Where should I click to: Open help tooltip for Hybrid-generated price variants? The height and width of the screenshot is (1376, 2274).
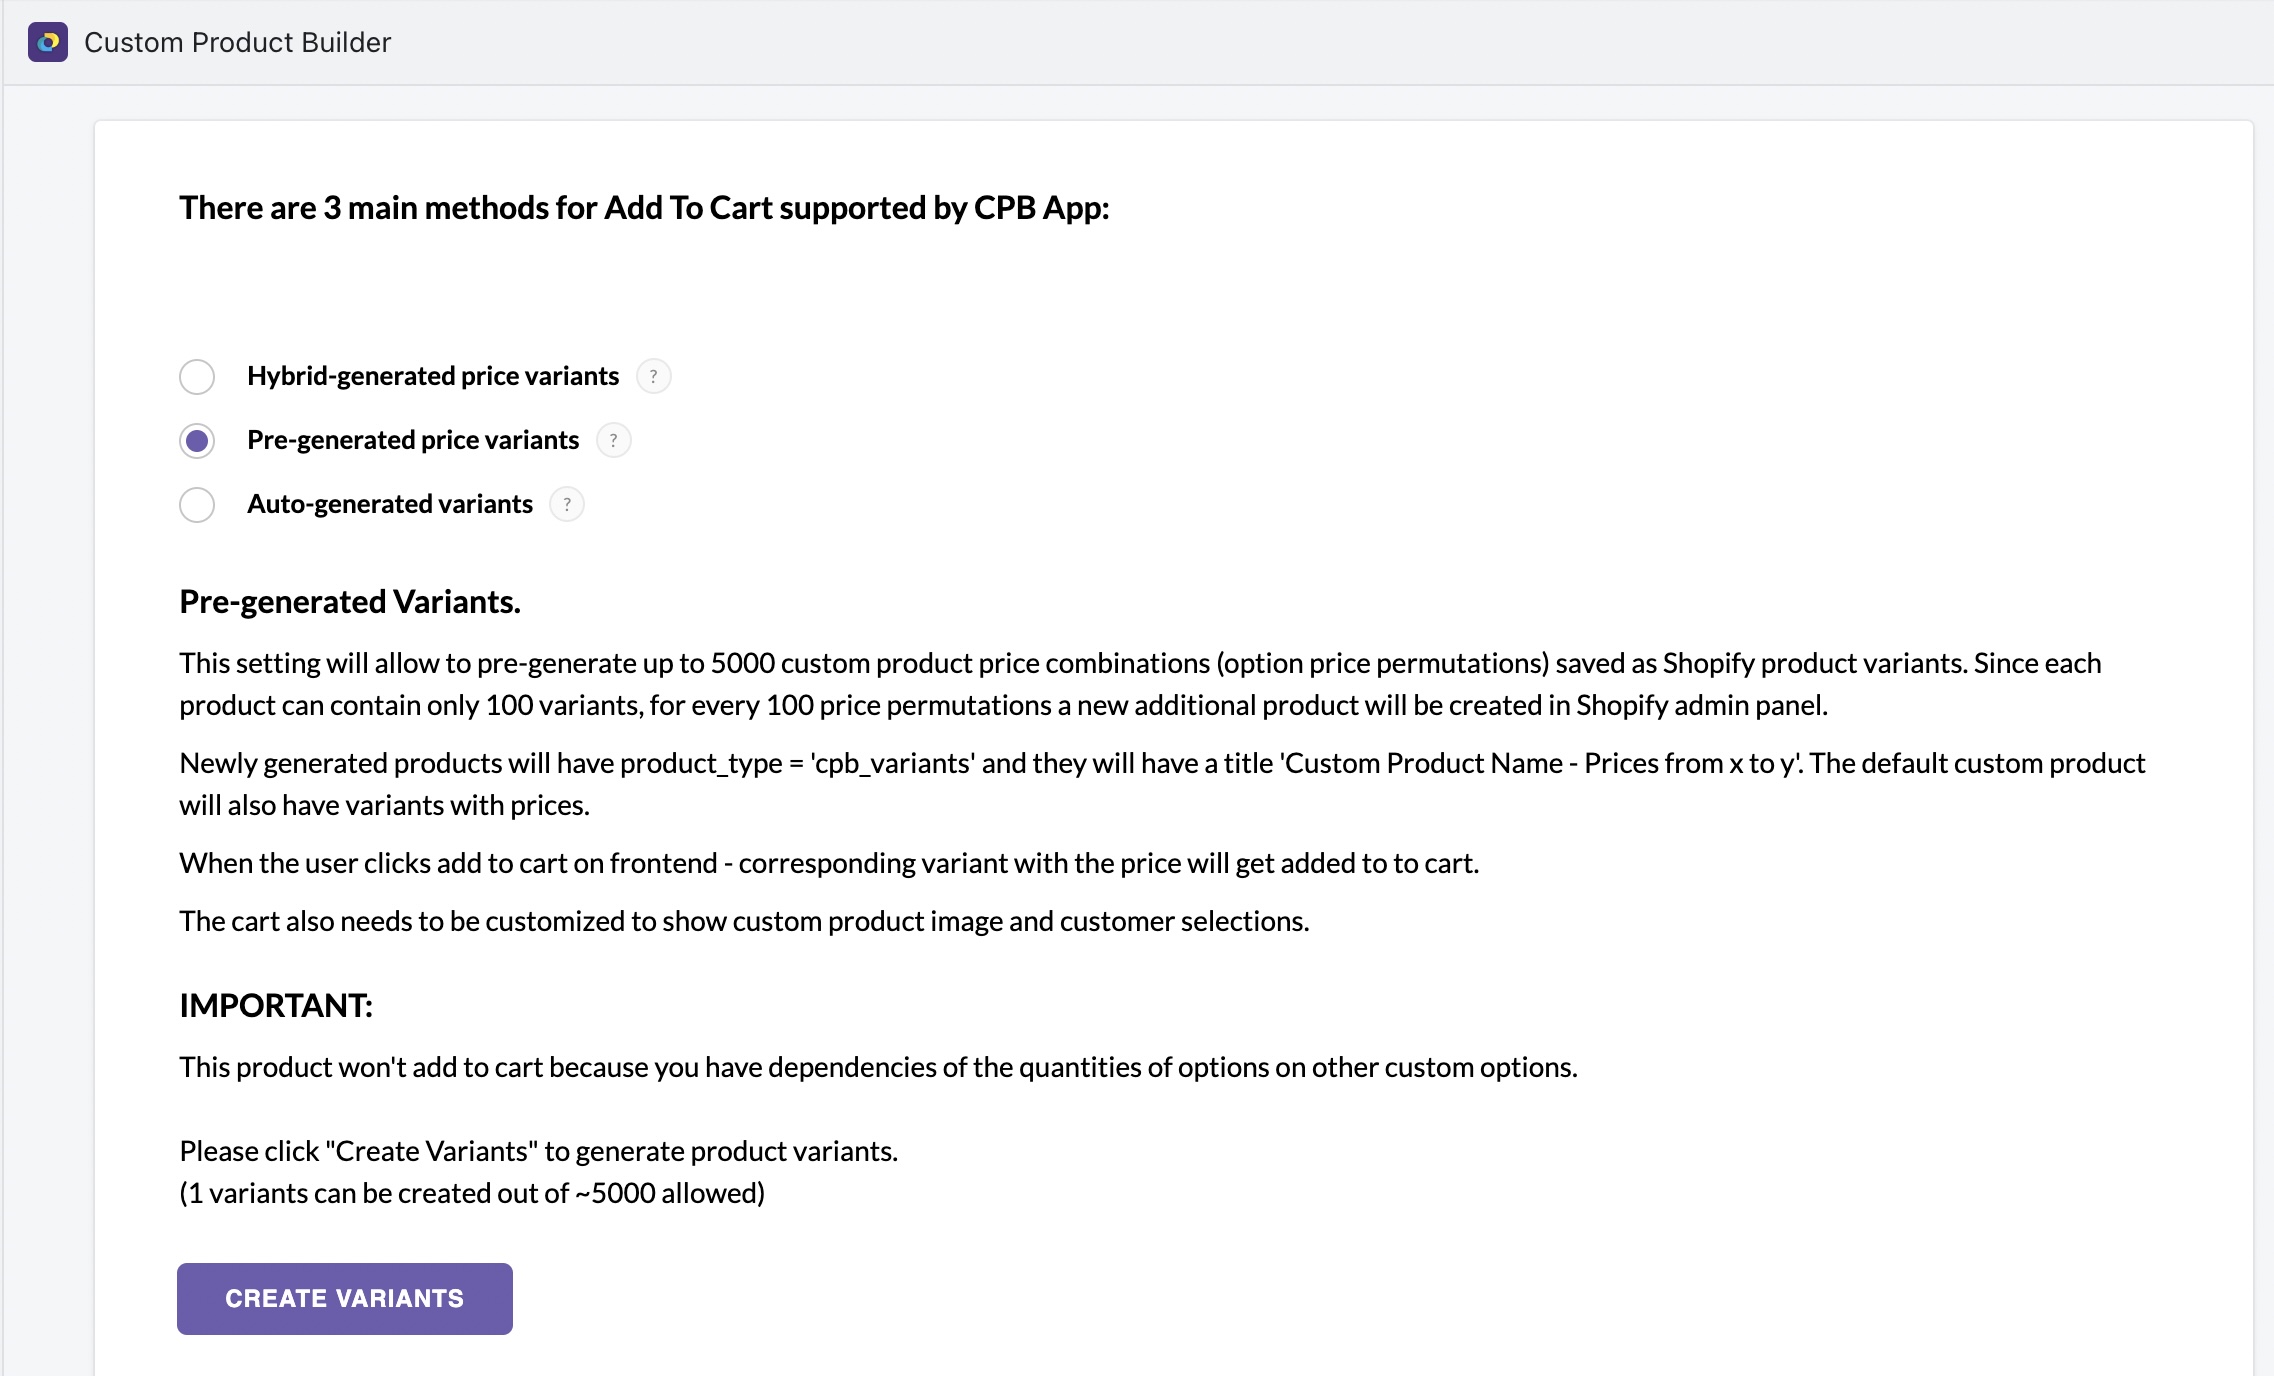point(653,376)
